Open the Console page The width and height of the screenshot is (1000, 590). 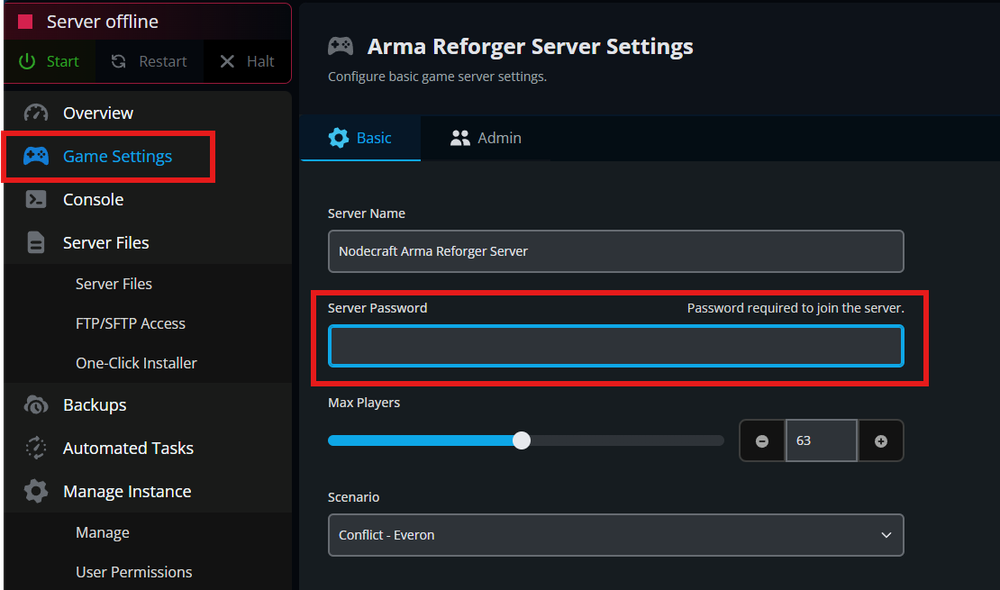tap(147, 200)
